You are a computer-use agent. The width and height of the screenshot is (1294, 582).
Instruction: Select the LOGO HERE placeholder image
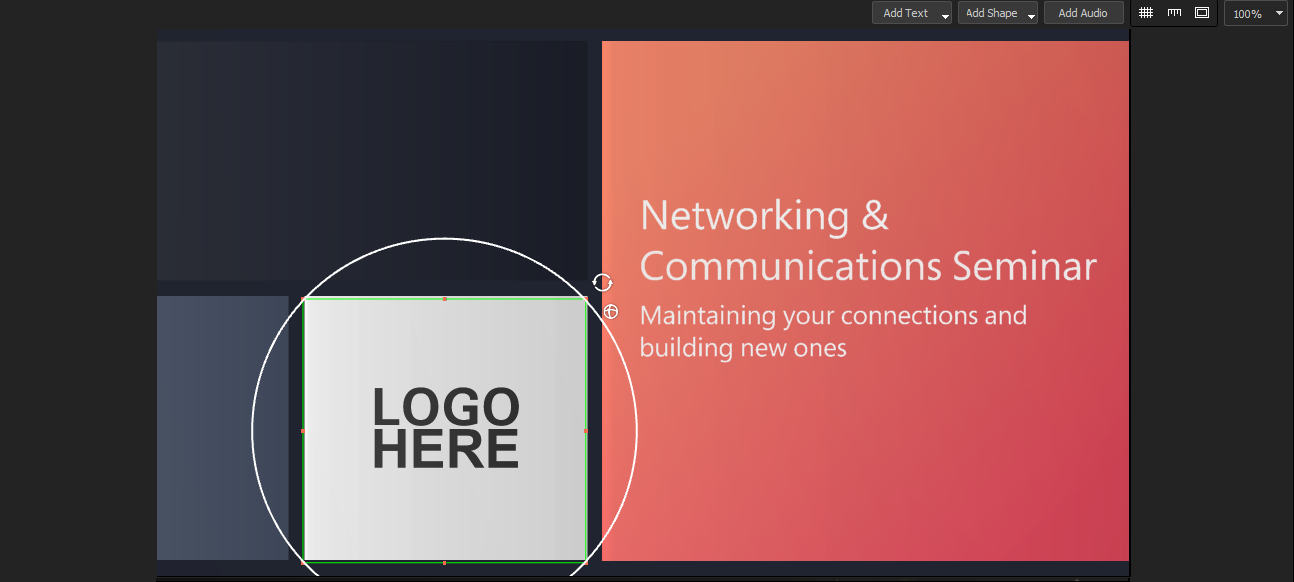coord(445,430)
